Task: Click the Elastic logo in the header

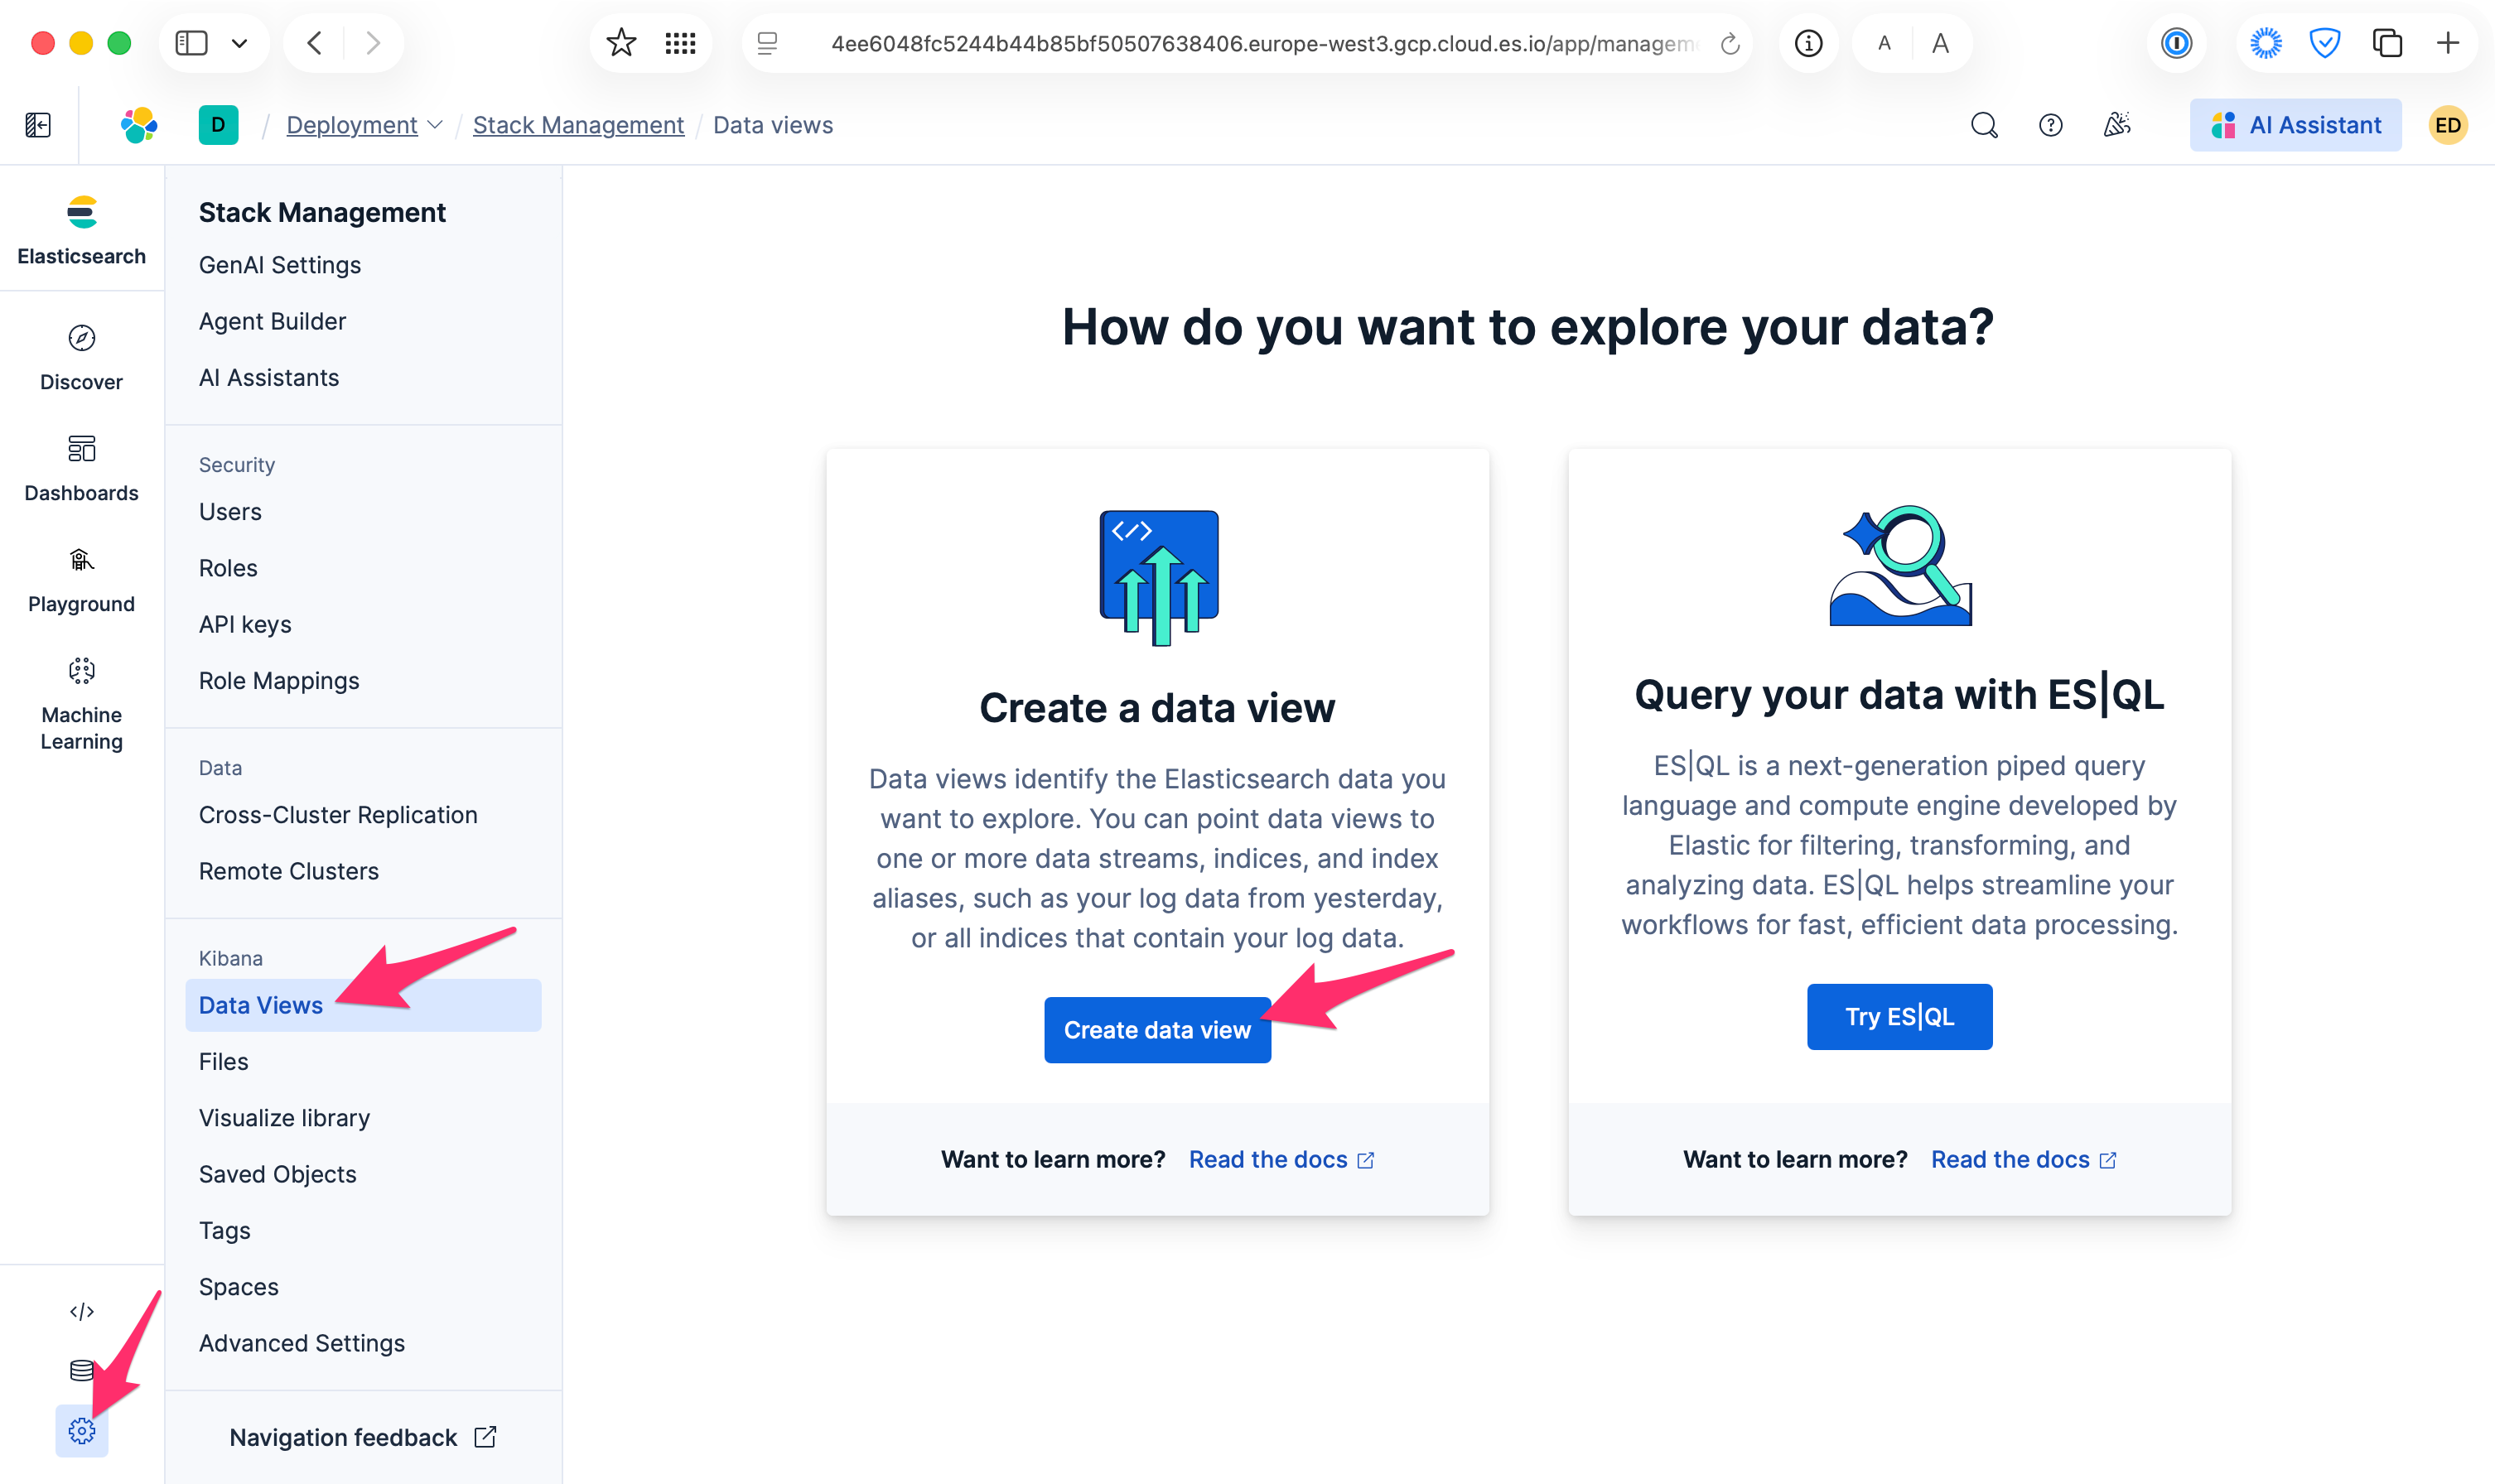Action: click(139, 124)
